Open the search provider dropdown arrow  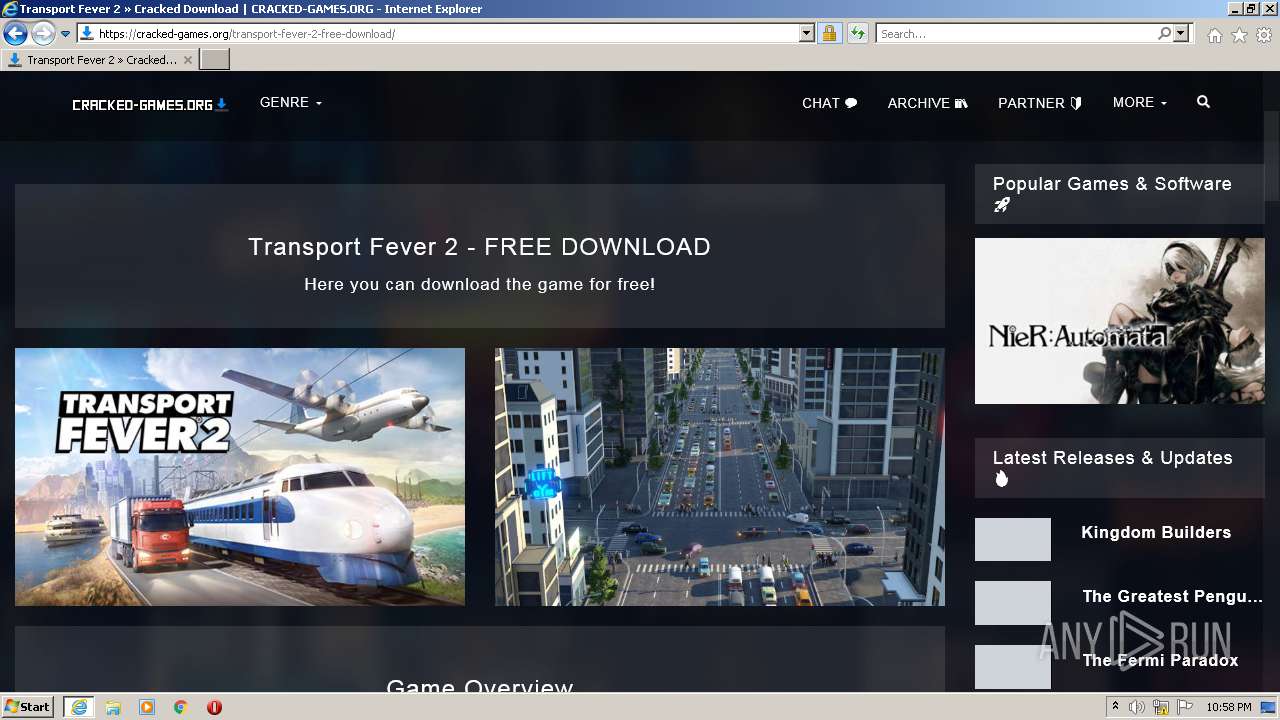click(1181, 34)
